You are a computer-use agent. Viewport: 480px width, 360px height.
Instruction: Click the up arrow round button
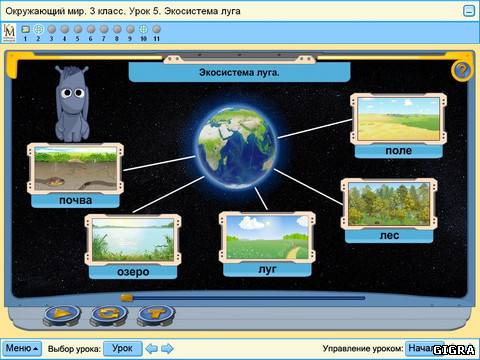[156, 314]
